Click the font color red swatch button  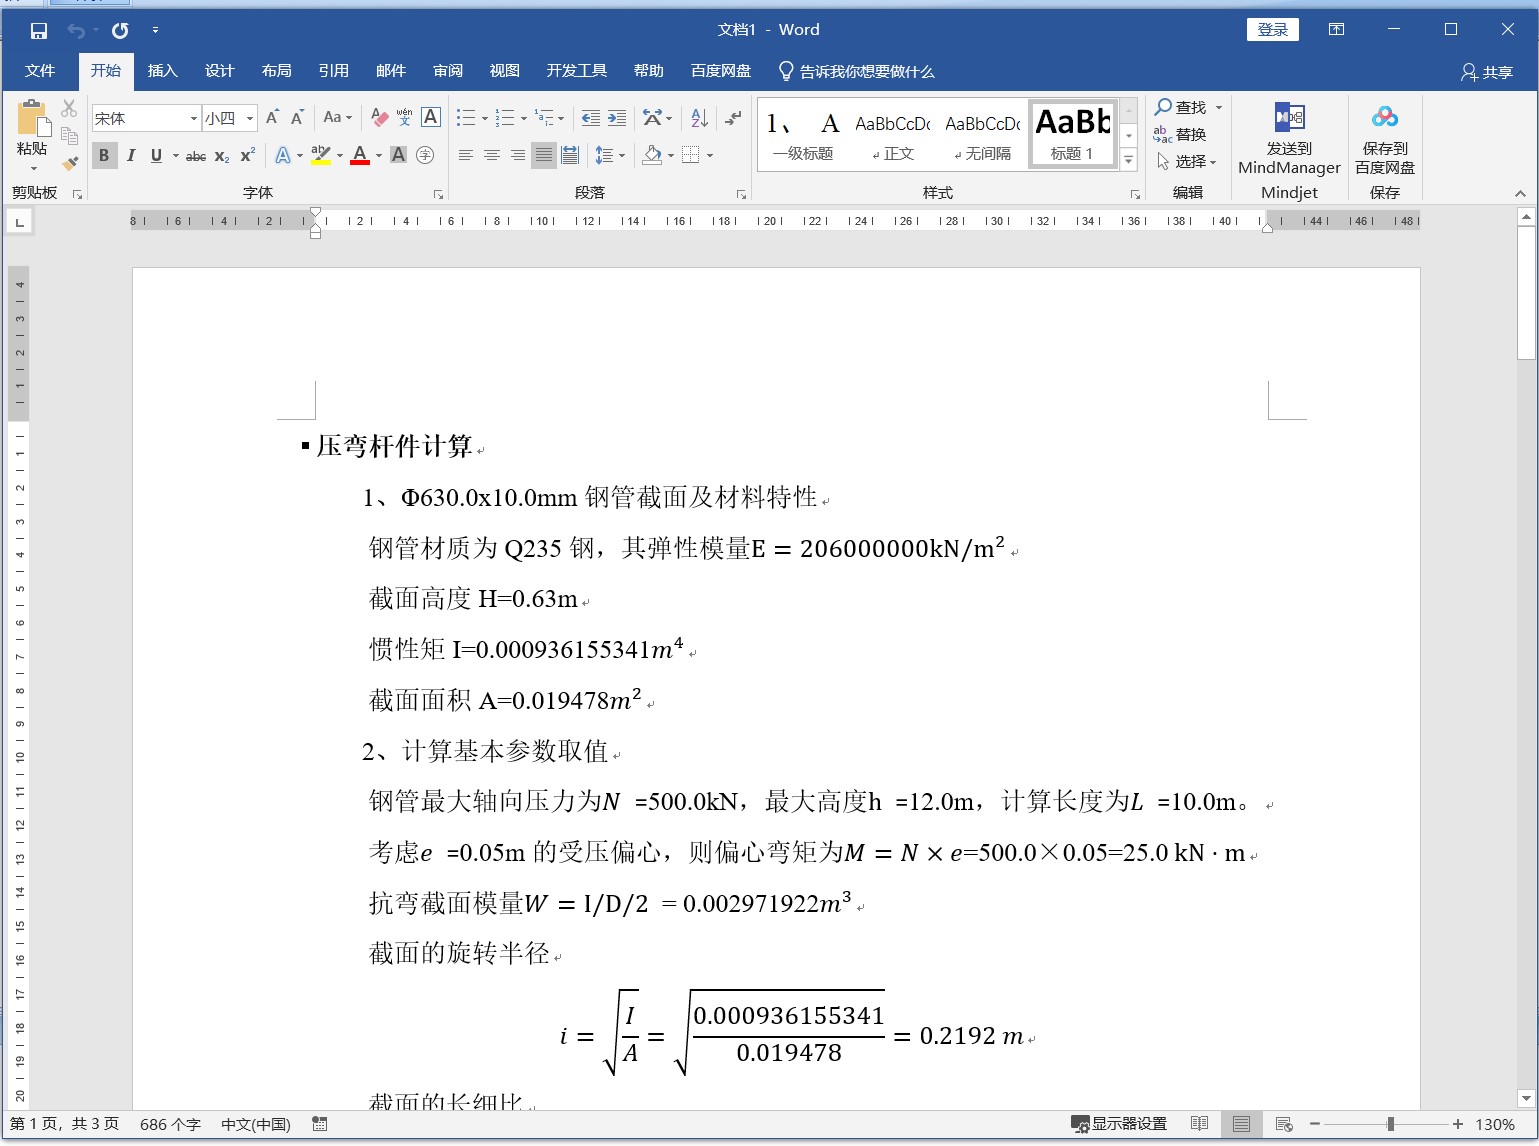click(x=360, y=155)
